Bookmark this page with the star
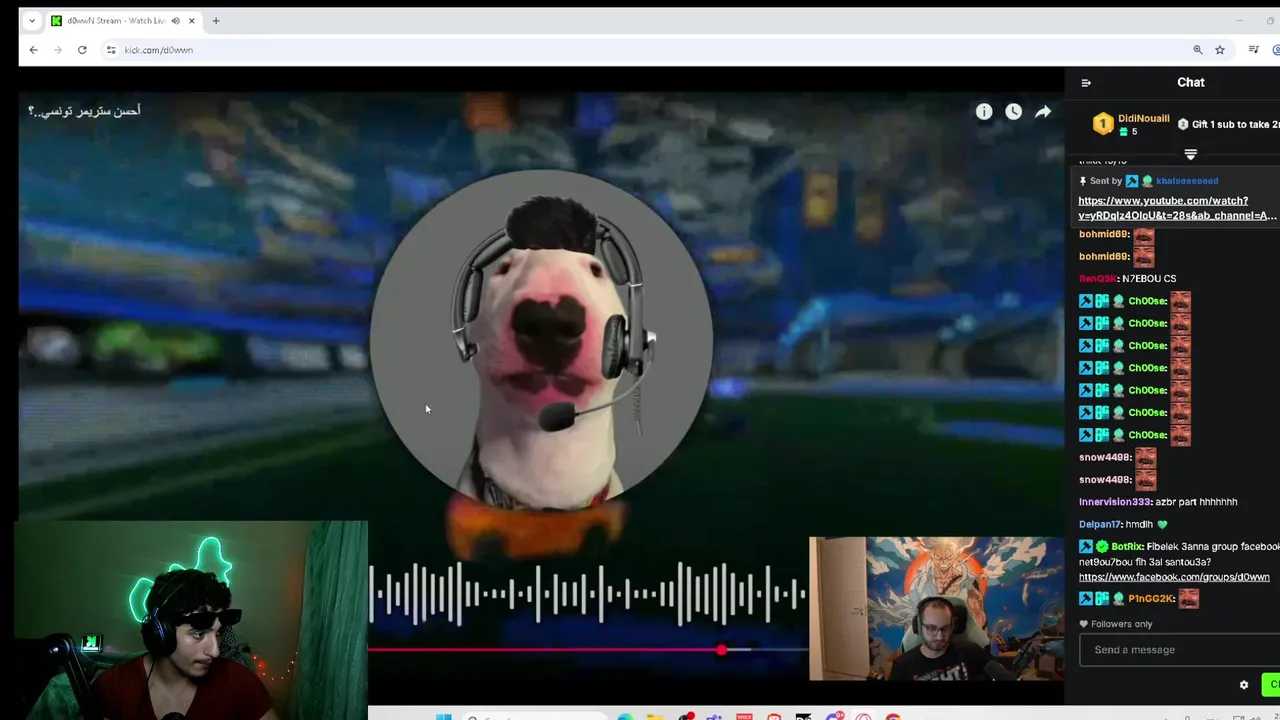The height and width of the screenshot is (720, 1280). point(1220,50)
